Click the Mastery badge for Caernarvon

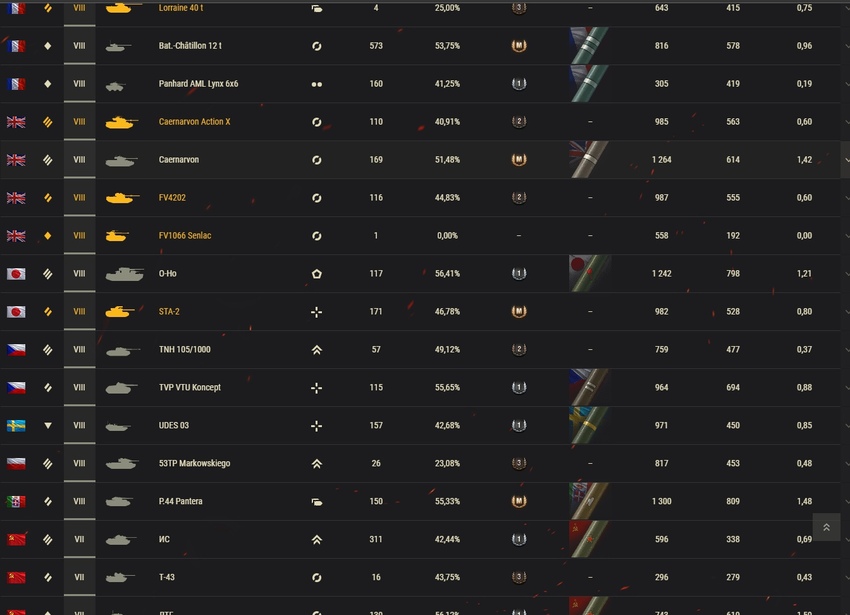point(519,159)
